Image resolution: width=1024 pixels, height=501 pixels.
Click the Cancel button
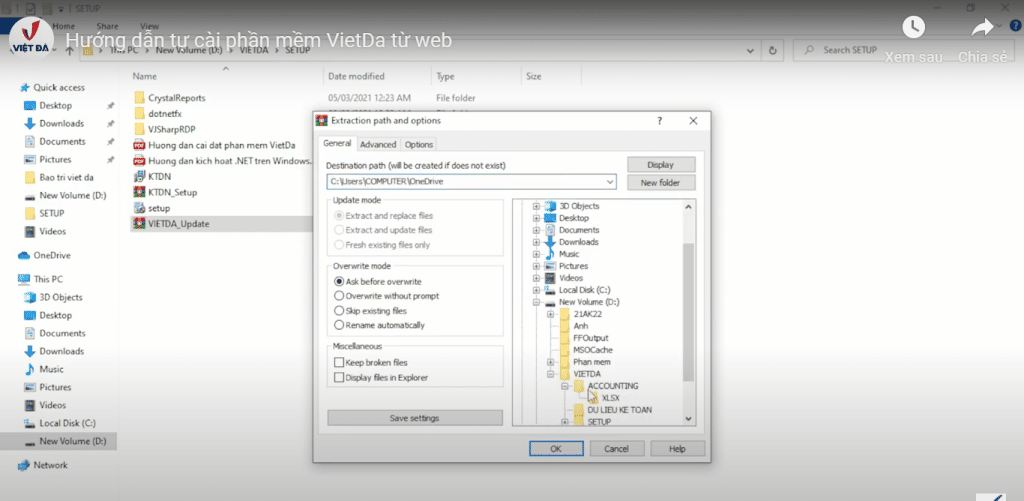616,449
